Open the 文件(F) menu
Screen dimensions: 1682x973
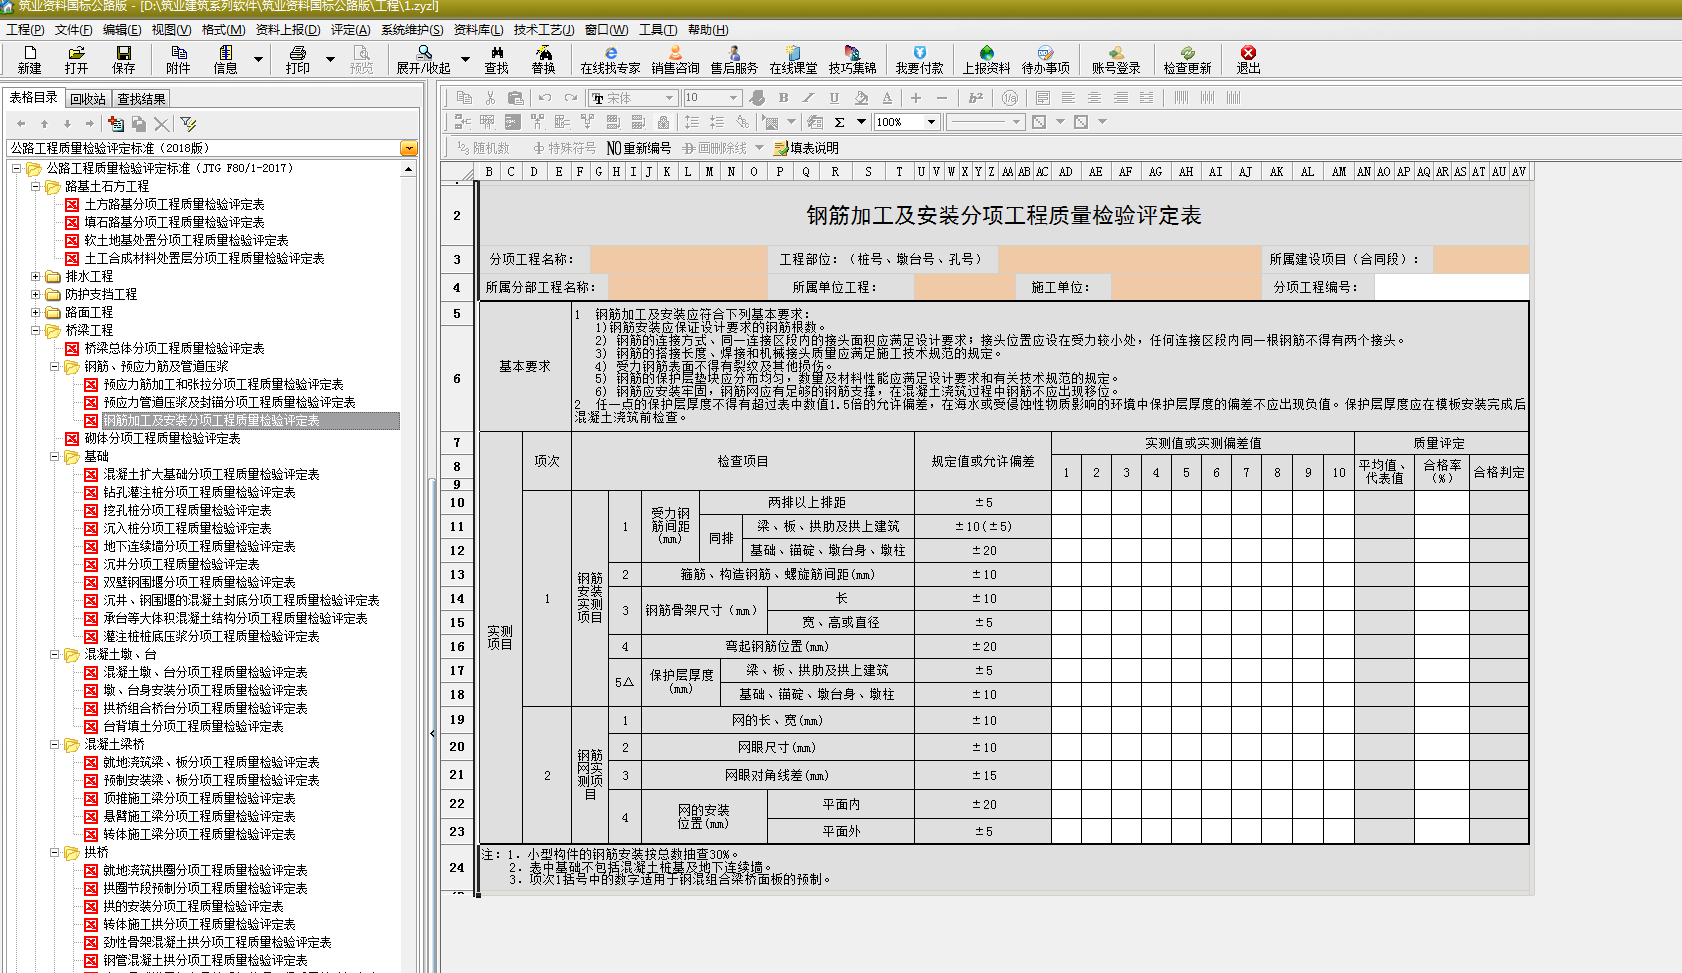73,30
